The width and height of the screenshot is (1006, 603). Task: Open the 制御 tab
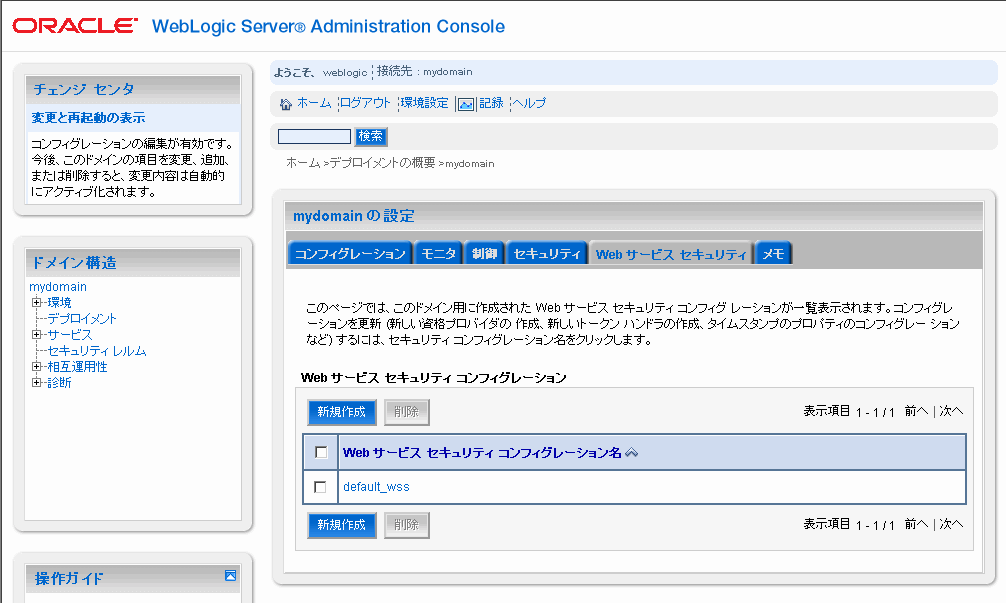[484, 253]
